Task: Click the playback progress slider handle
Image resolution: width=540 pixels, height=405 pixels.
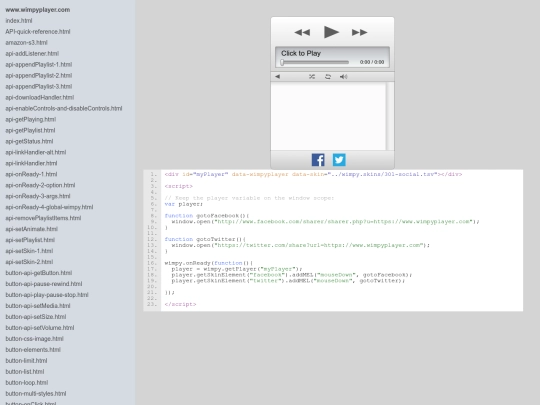Action: [x=282, y=62]
